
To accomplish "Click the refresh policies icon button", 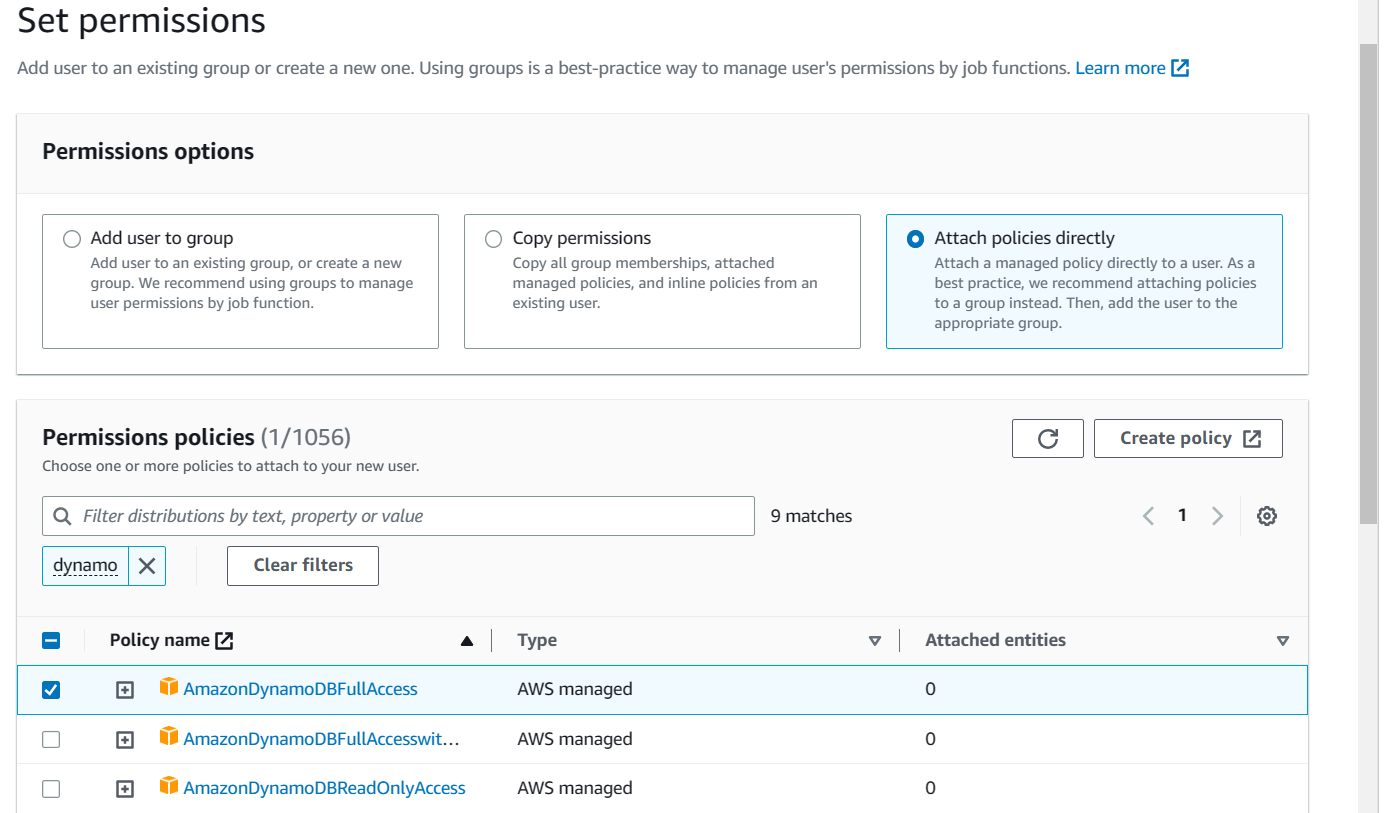I will [1047, 439].
